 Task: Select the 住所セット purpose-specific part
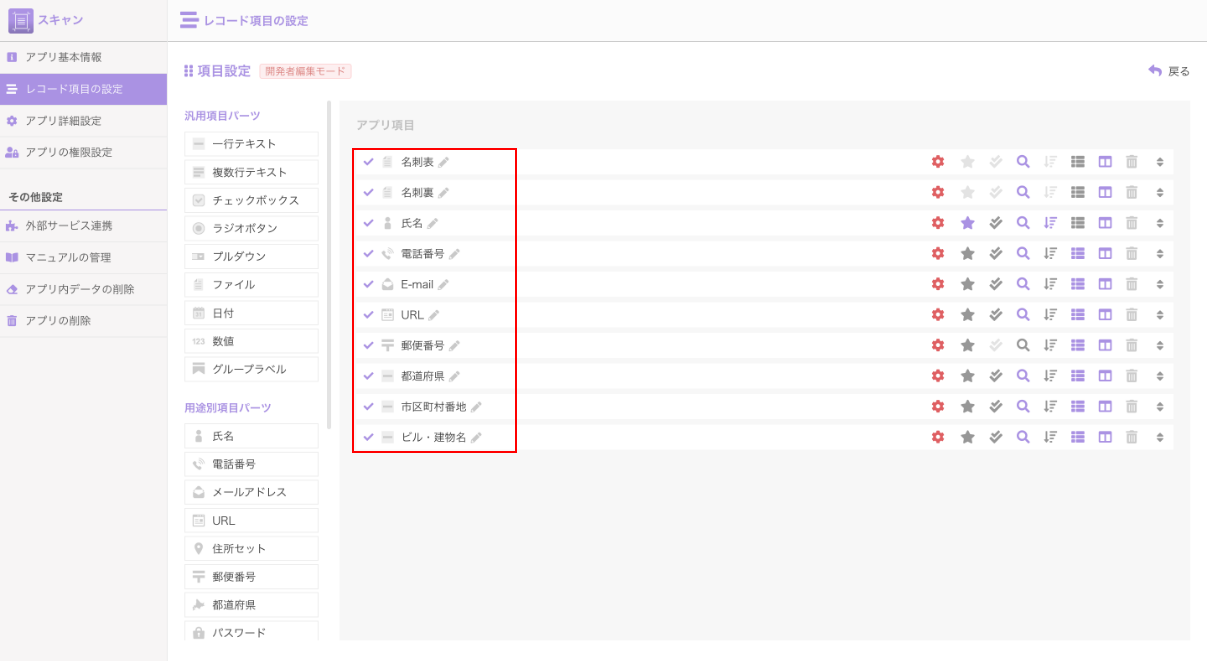point(251,549)
